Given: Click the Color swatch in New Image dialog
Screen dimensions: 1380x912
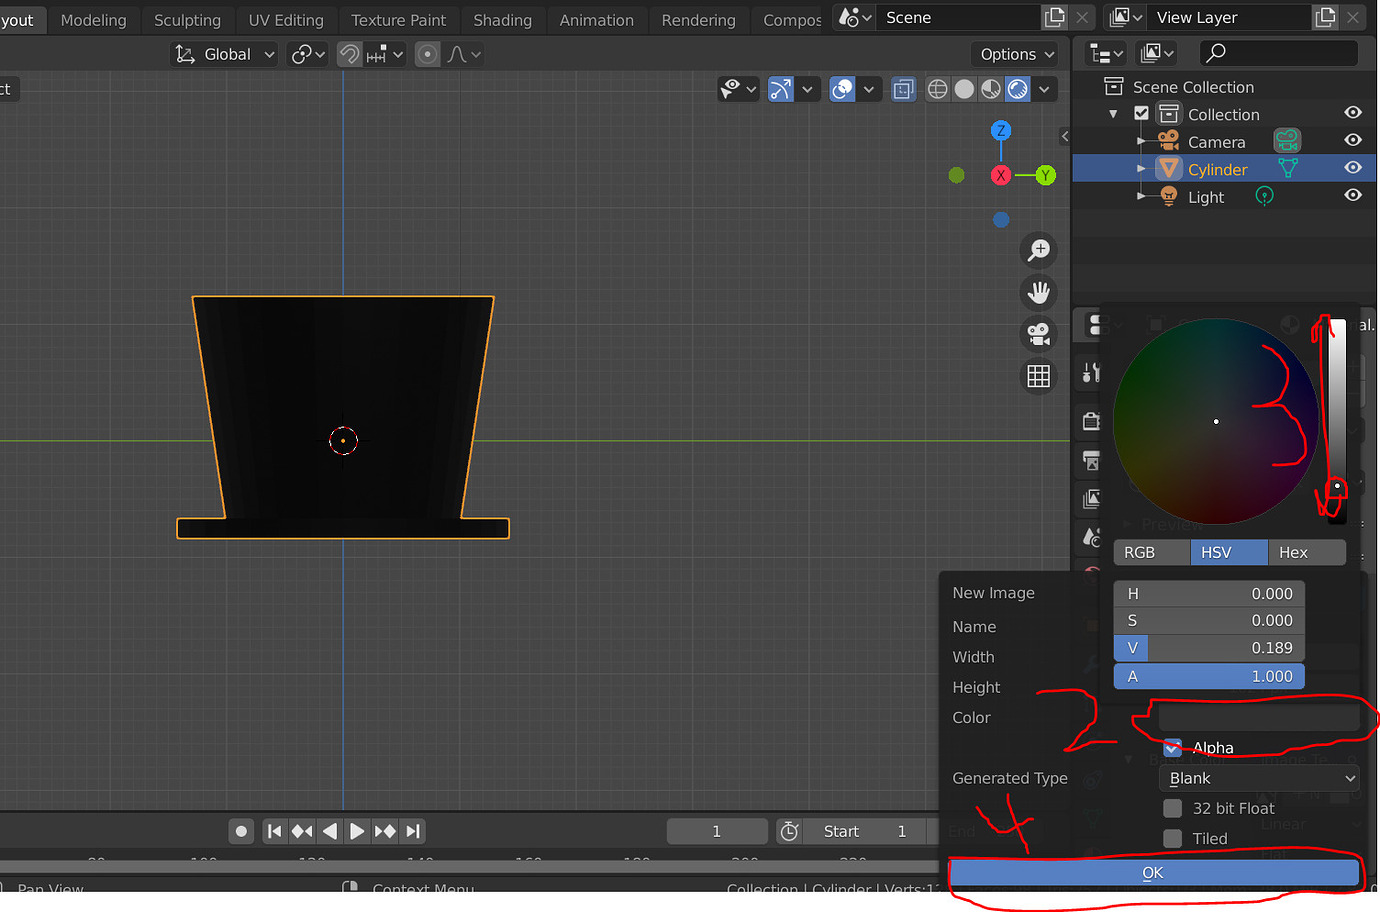Looking at the screenshot, I should tap(1260, 716).
